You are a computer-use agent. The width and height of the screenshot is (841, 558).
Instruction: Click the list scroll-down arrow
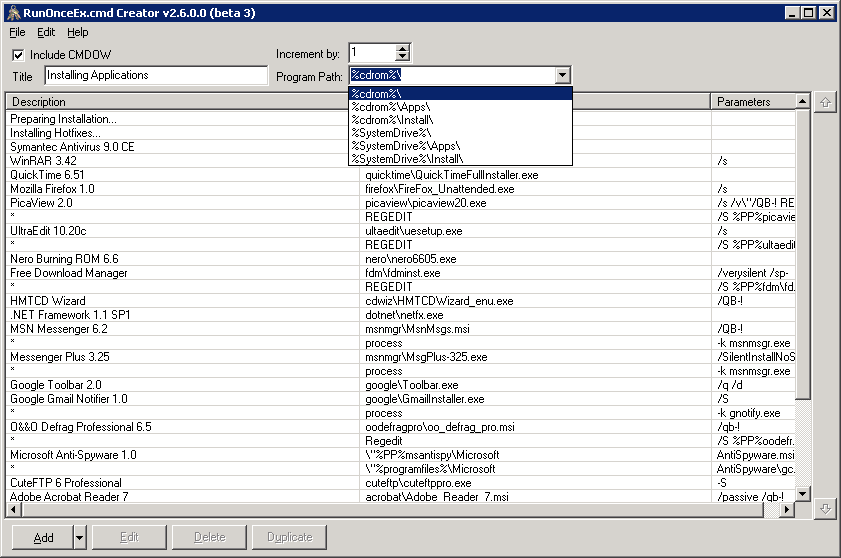(802, 494)
